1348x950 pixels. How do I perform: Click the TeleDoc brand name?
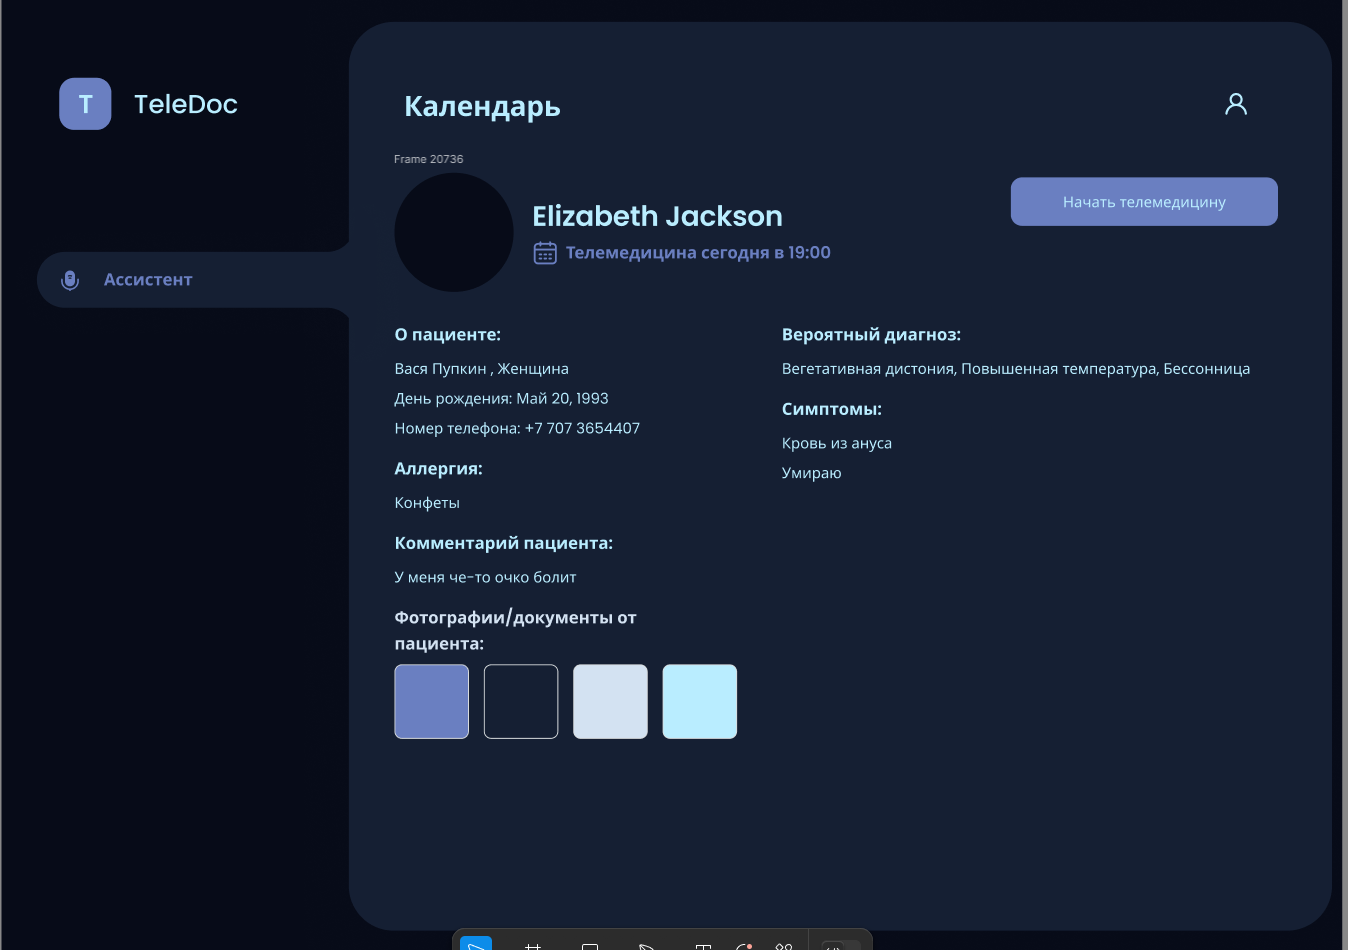(x=186, y=104)
